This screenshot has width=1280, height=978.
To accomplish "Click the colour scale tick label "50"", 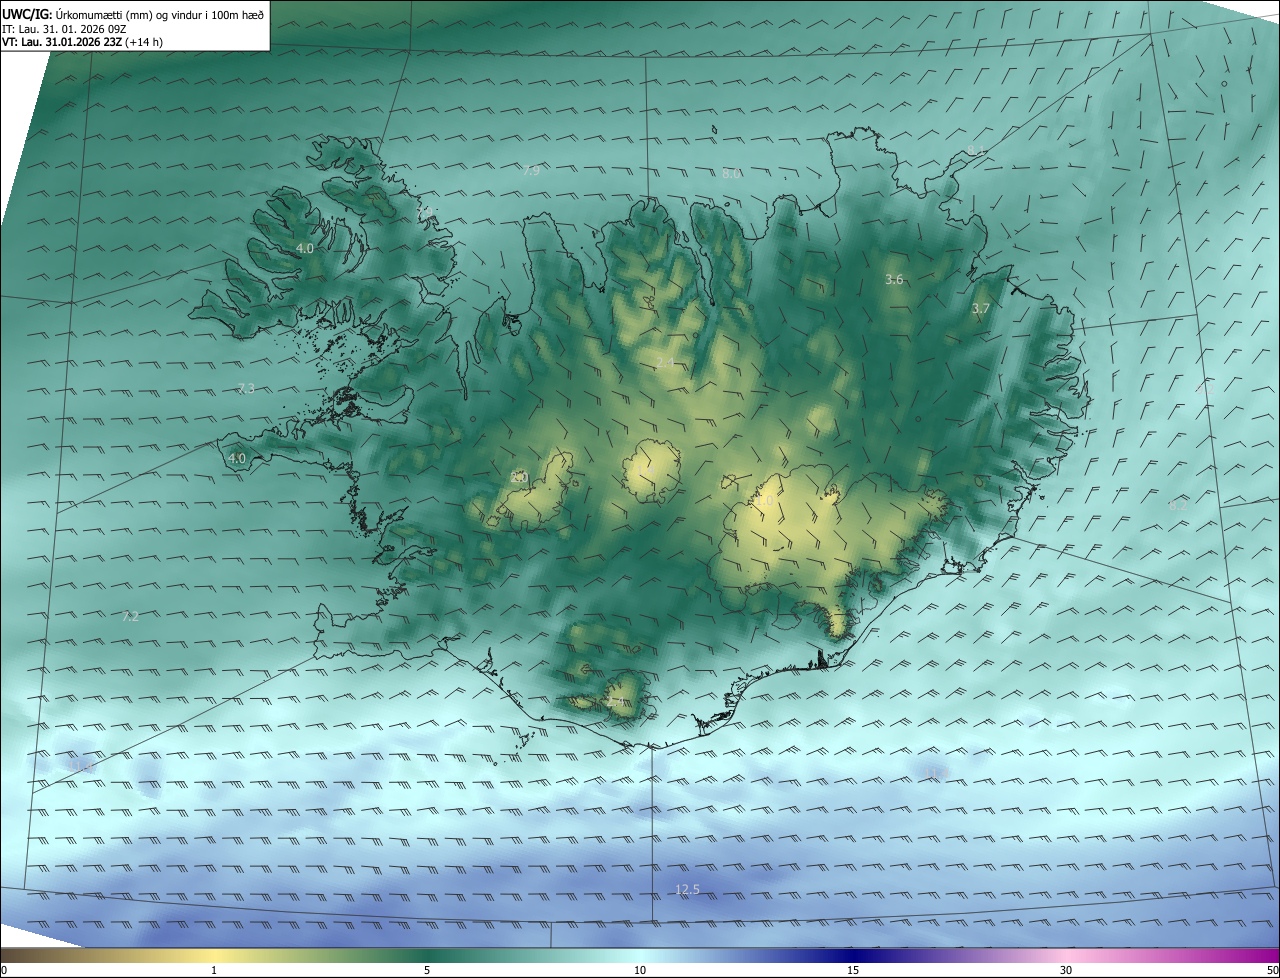I will click(1272, 970).
